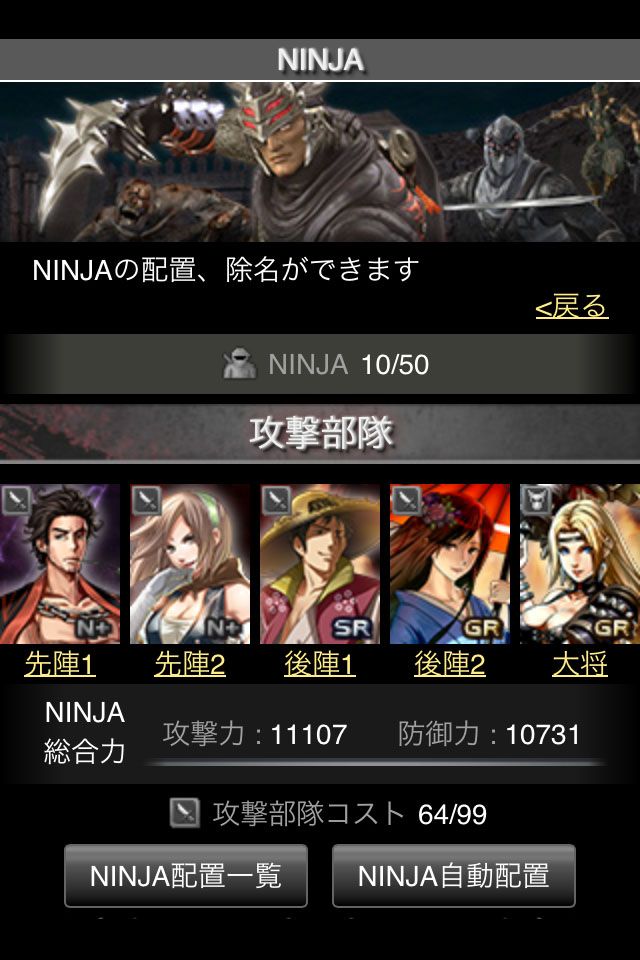Tap the sword icon on 後陣1 card
This screenshot has width=640, height=960.
click(276, 500)
